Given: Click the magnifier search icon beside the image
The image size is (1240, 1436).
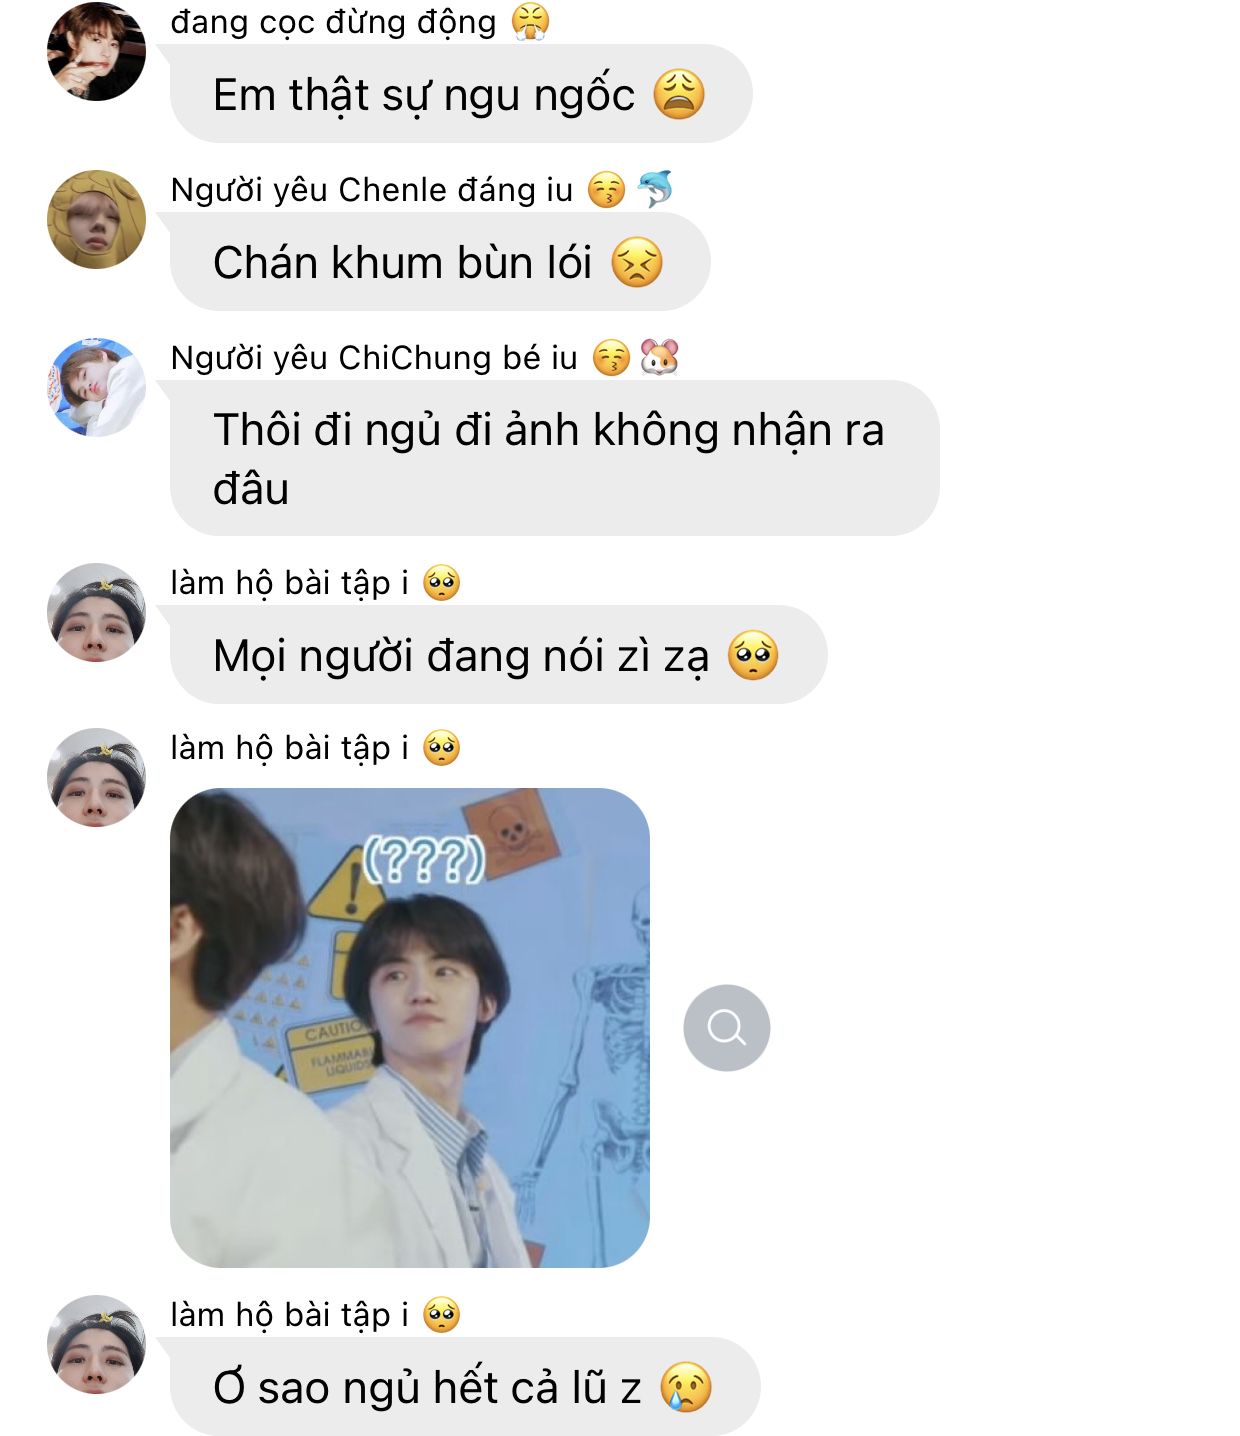Looking at the screenshot, I should [x=727, y=1028].
